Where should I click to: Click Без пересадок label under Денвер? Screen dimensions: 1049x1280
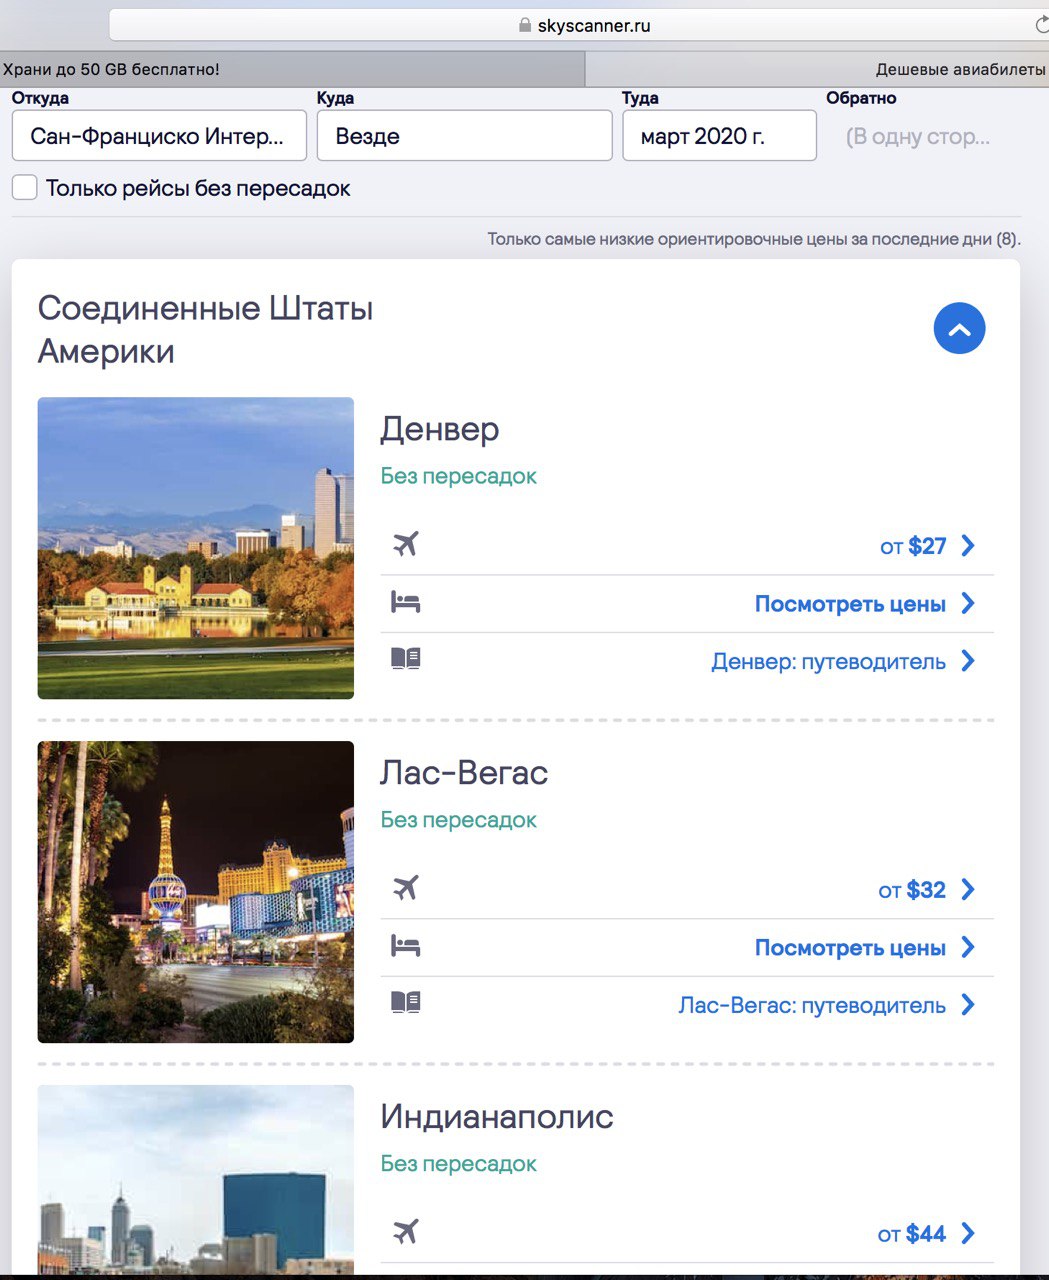pyautogui.click(x=458, y=476)
